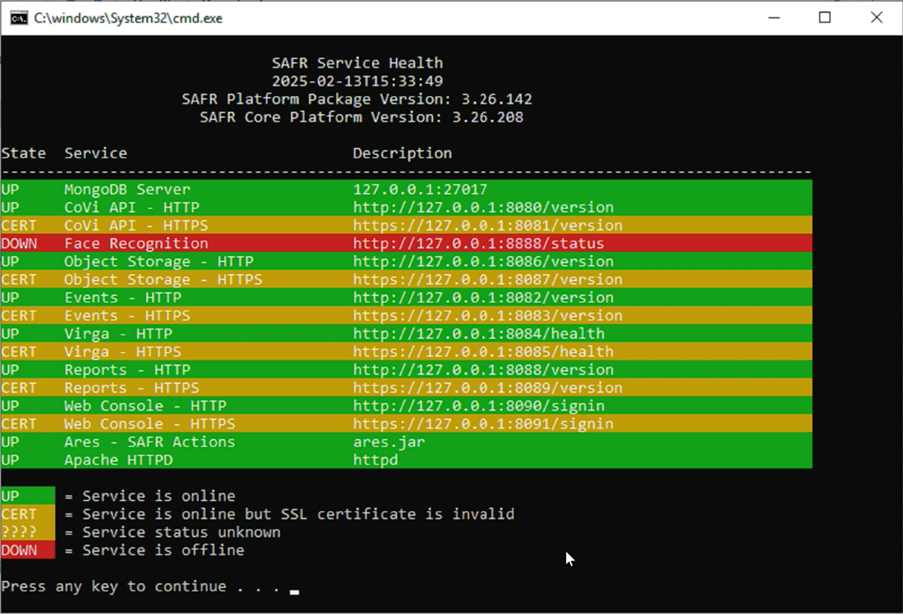
Task: Click the MongoDB Server row name
Action: (127, 189)
